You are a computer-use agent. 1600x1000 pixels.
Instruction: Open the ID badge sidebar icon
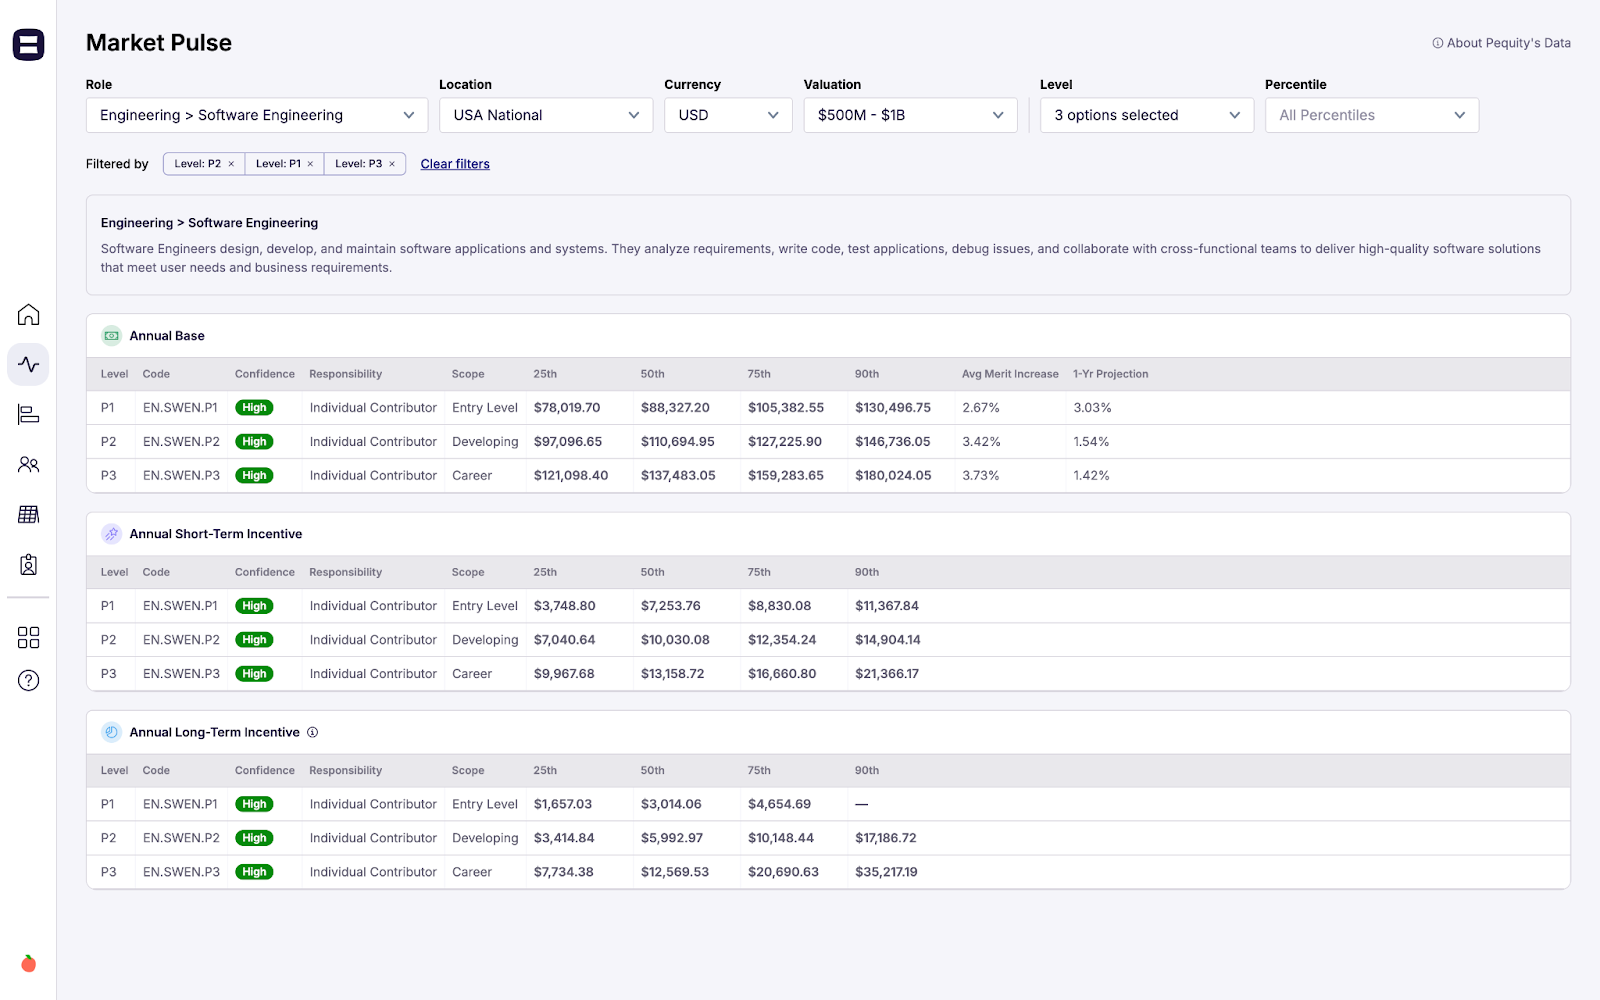tap(28, 565)
